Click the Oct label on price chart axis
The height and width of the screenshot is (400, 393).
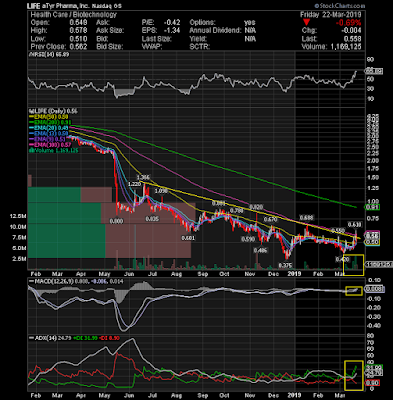pos(224,274)
